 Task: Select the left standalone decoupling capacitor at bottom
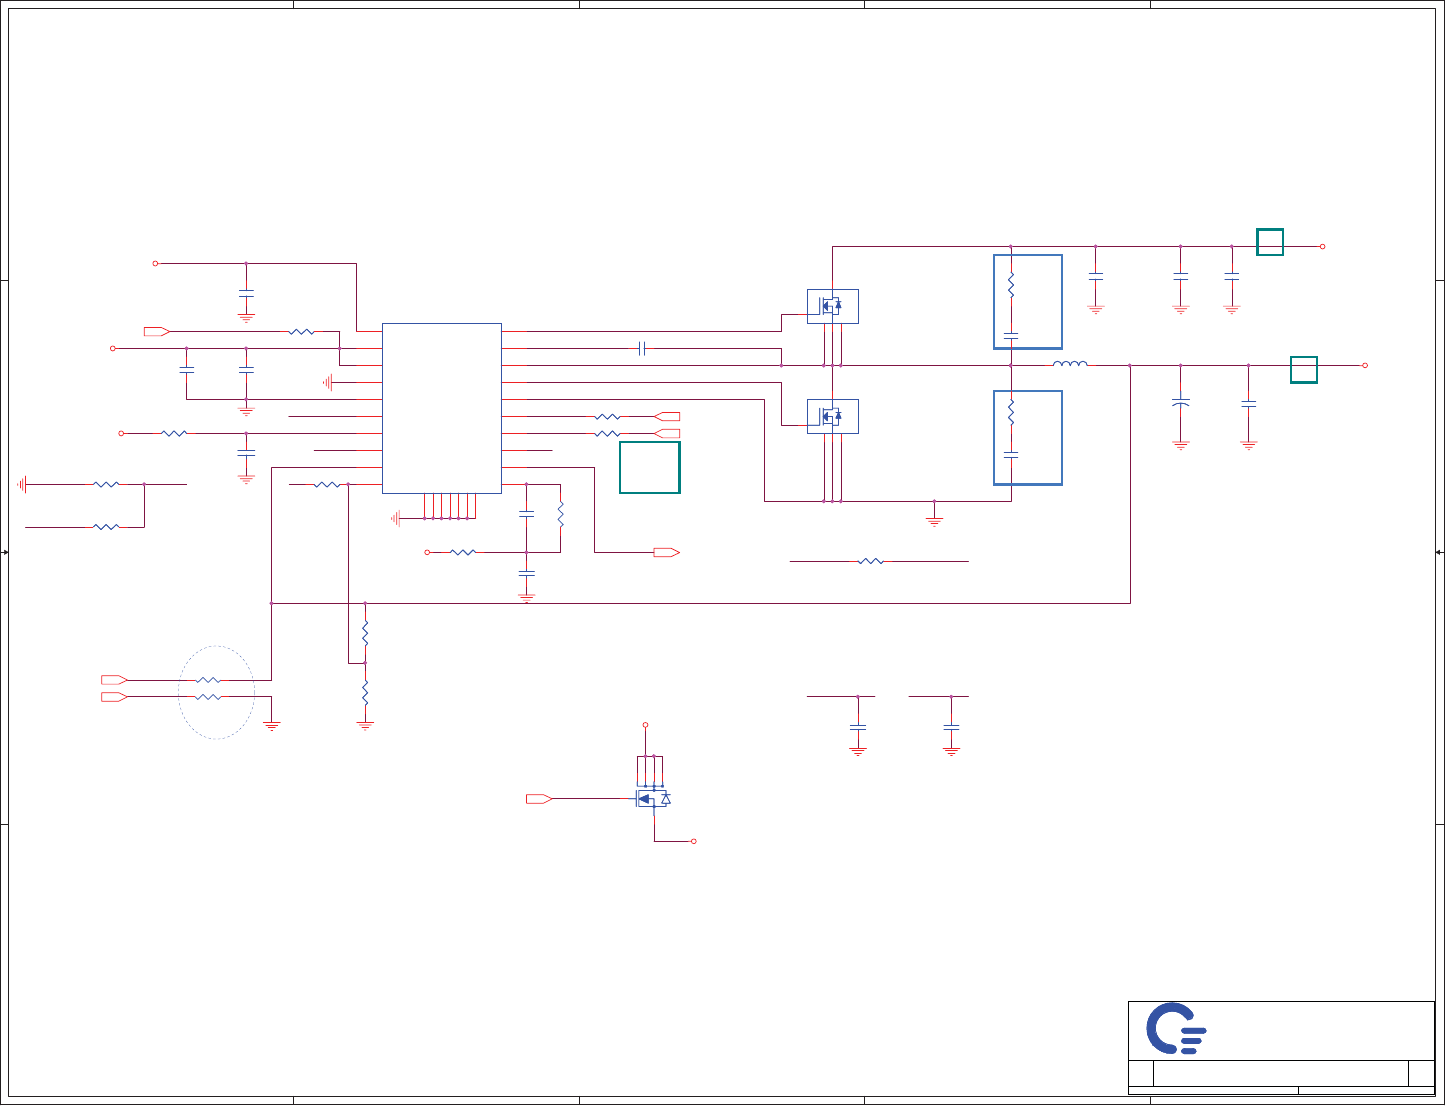[x=858, y=728]
